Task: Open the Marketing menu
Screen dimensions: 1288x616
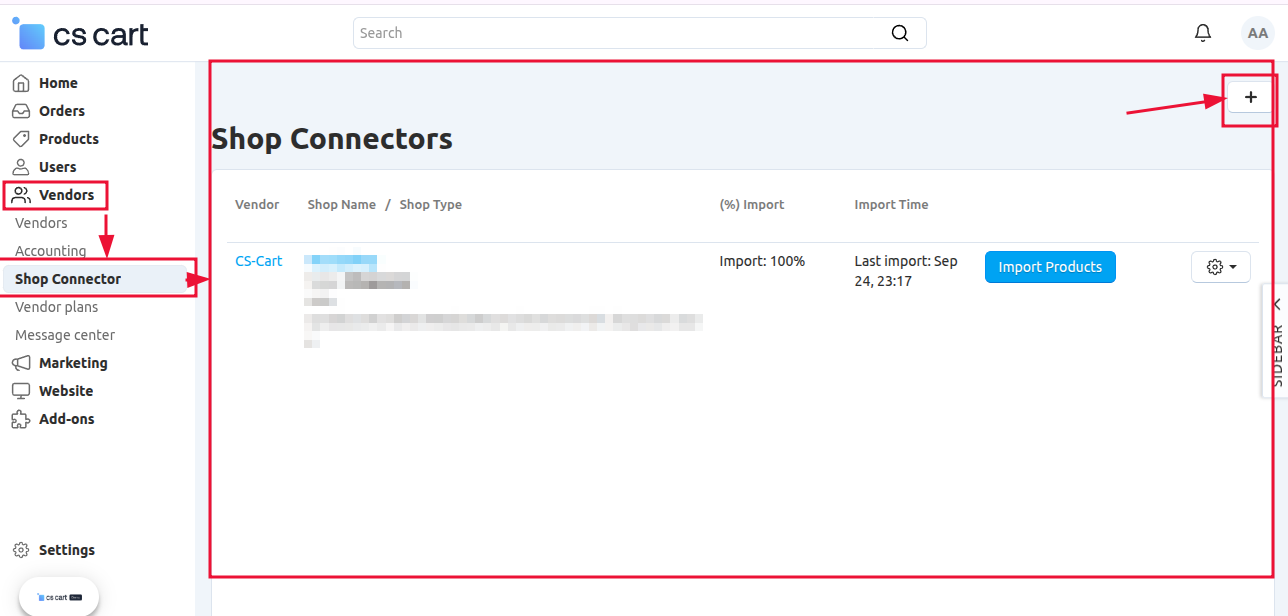Action: point(73,363)
